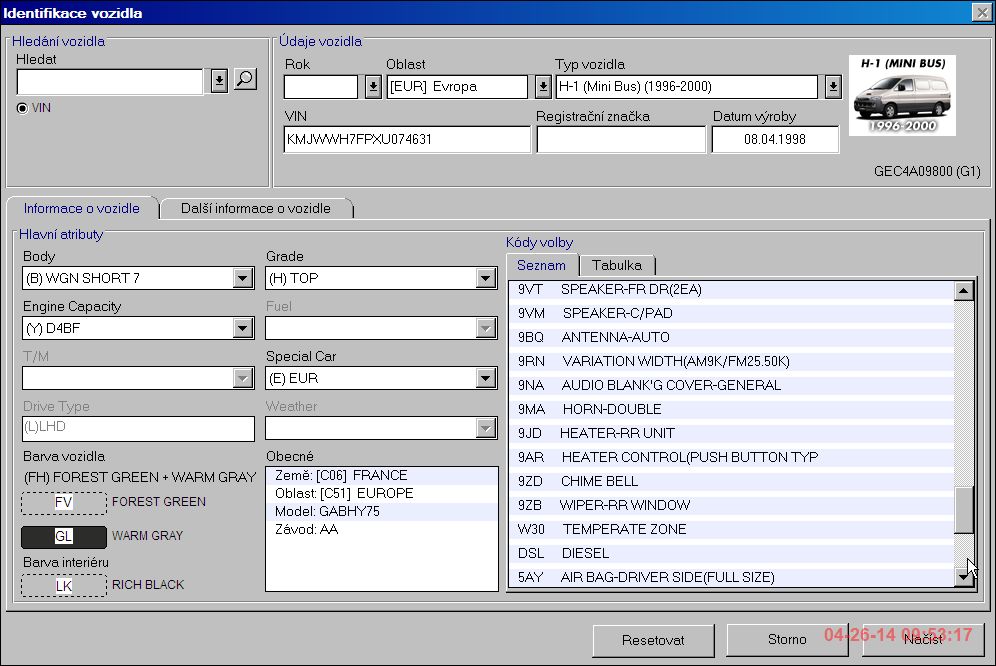996x666 pixels.
Task: Select 9AR HEATER CONTROL row
Action: point(731,458)
